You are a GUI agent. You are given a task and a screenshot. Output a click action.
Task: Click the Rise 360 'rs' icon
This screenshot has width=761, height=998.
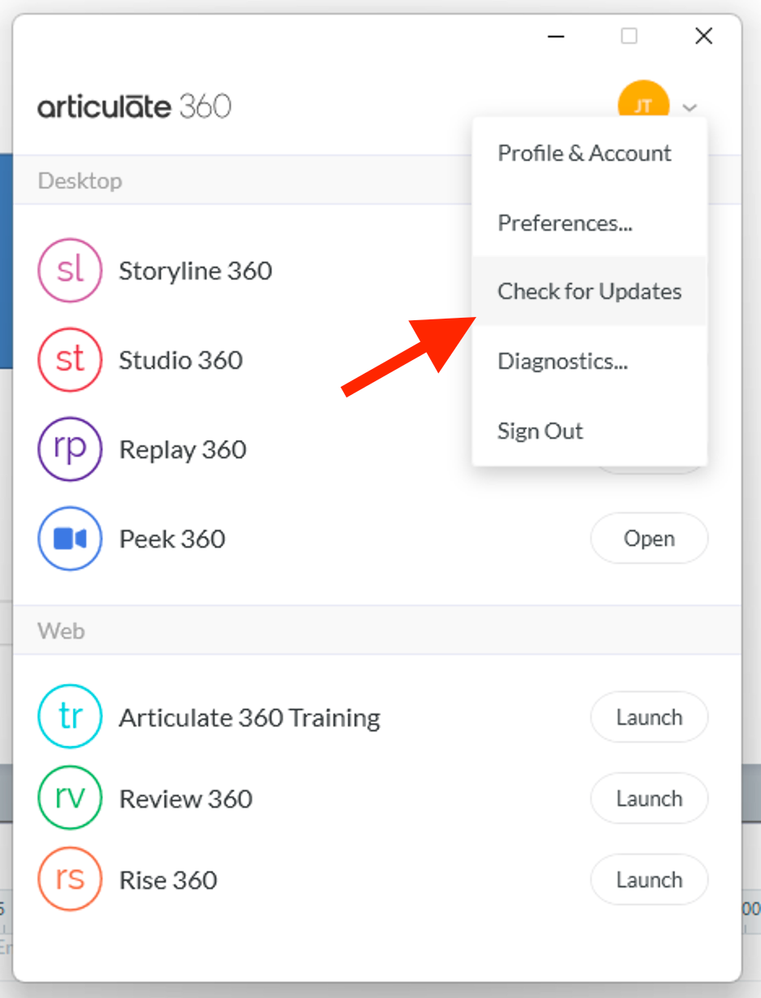coord(70,880)
